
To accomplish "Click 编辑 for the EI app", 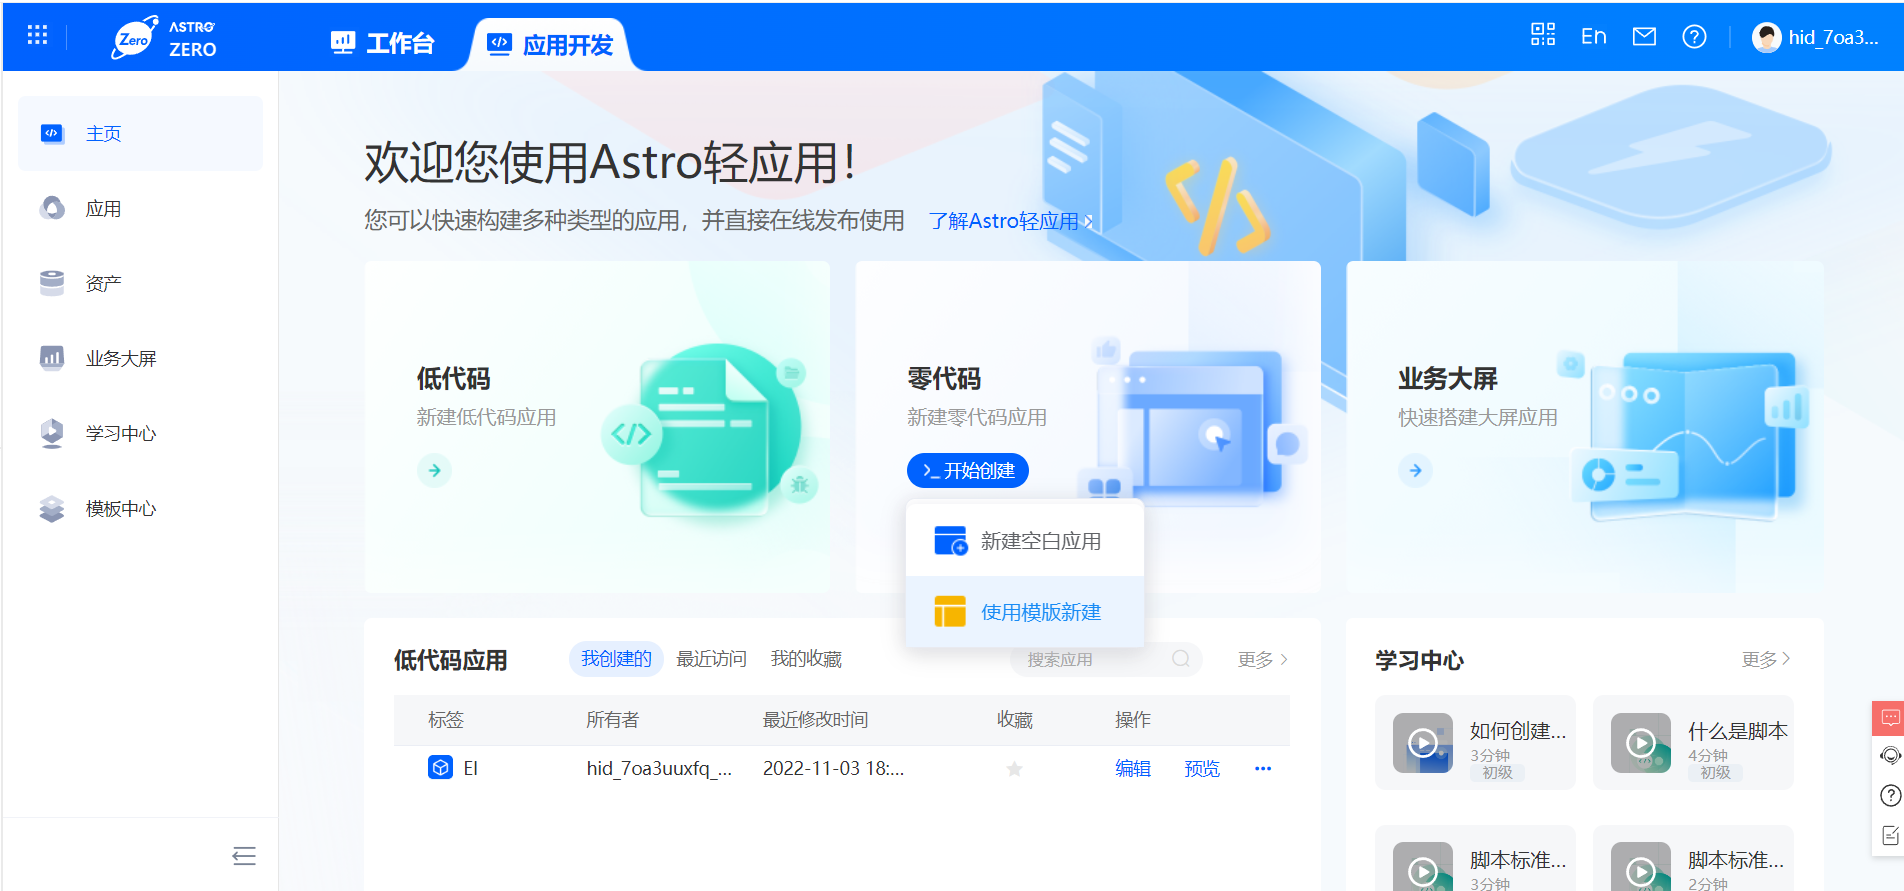I will pyautogui.click(x=1133, y=769).
